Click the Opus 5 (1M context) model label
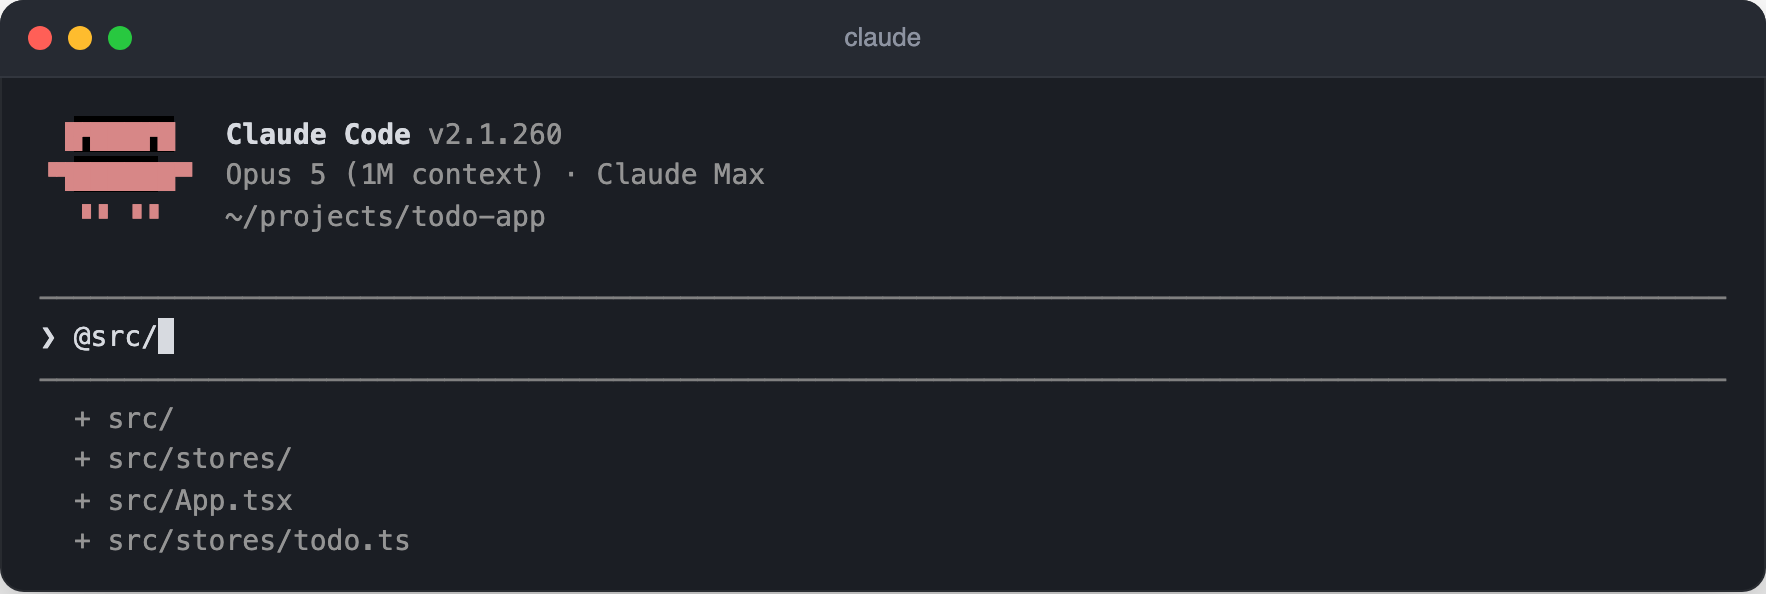This screenshot has height=594, width=1766. point(385,175)
